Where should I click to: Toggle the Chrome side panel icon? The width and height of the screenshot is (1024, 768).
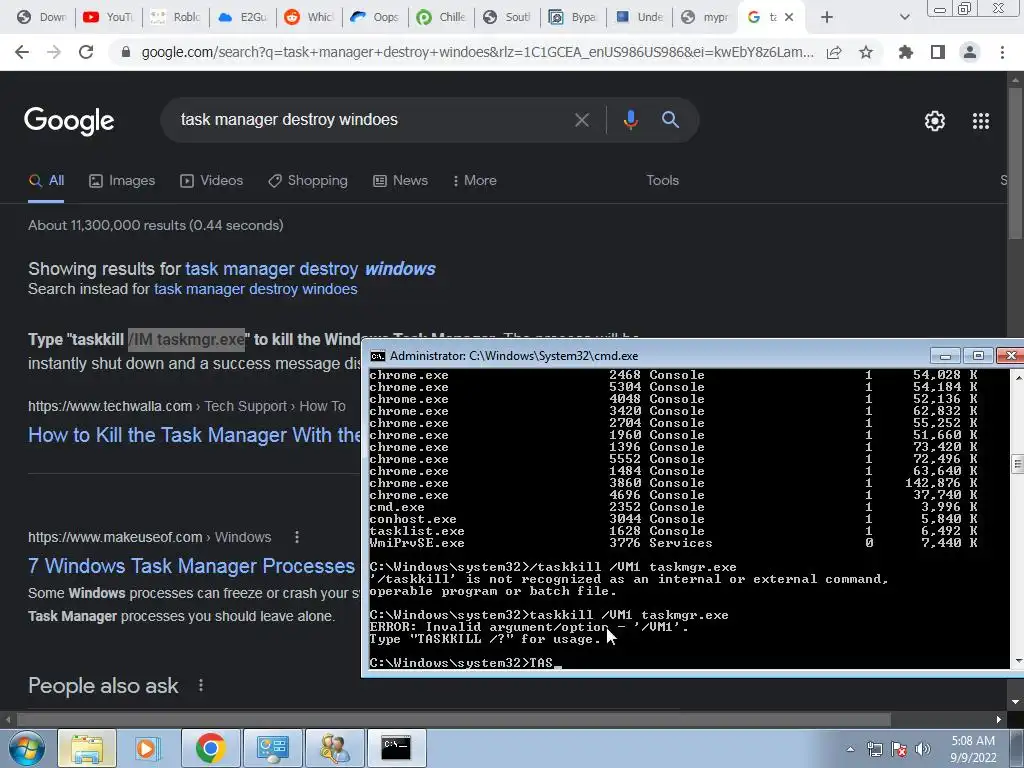pyautogui.click(x=938, y=52)
